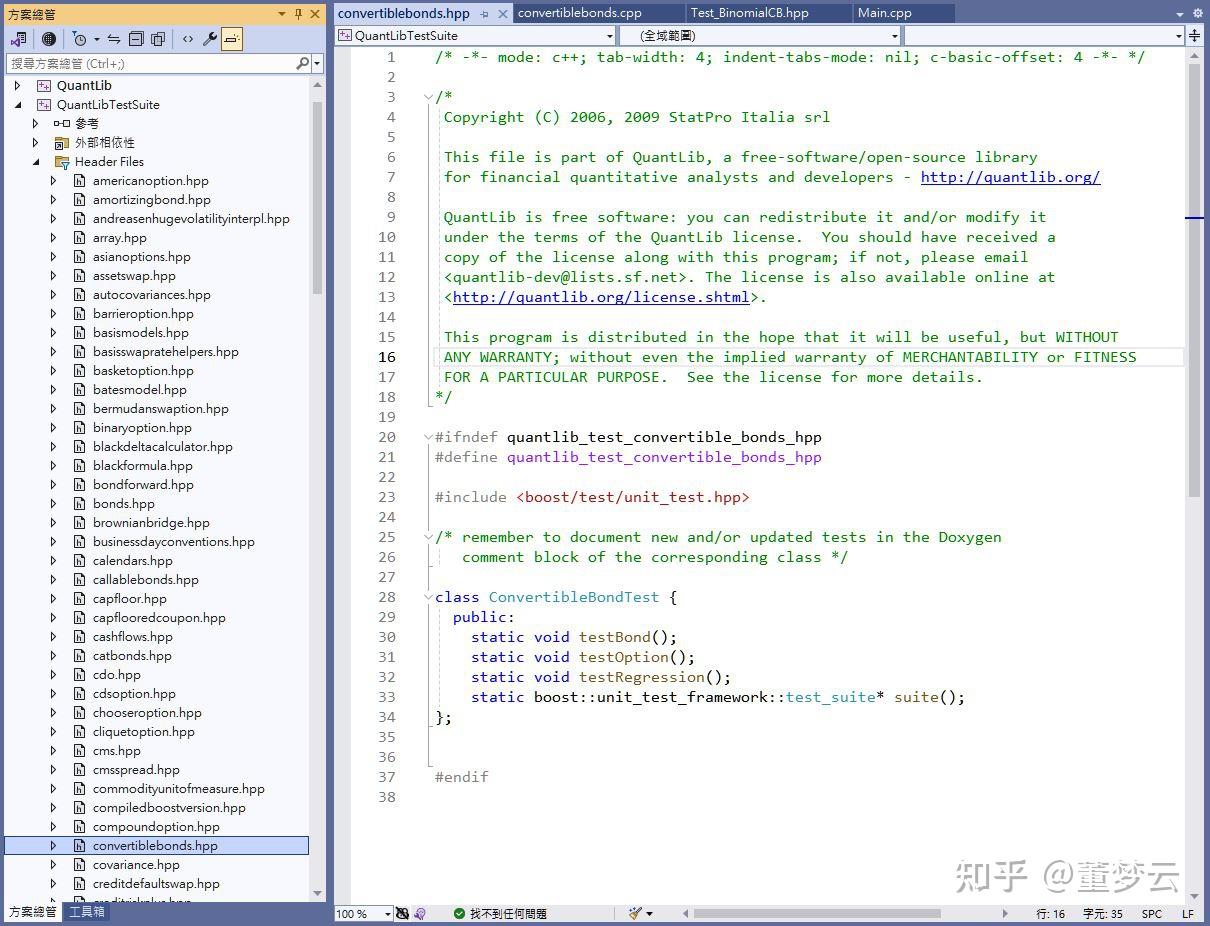Image resolution: width=1210 pixels, height=926 pixels.
Task: Select bonds.hpp in the file tree
Action: [x=124, y=504]
